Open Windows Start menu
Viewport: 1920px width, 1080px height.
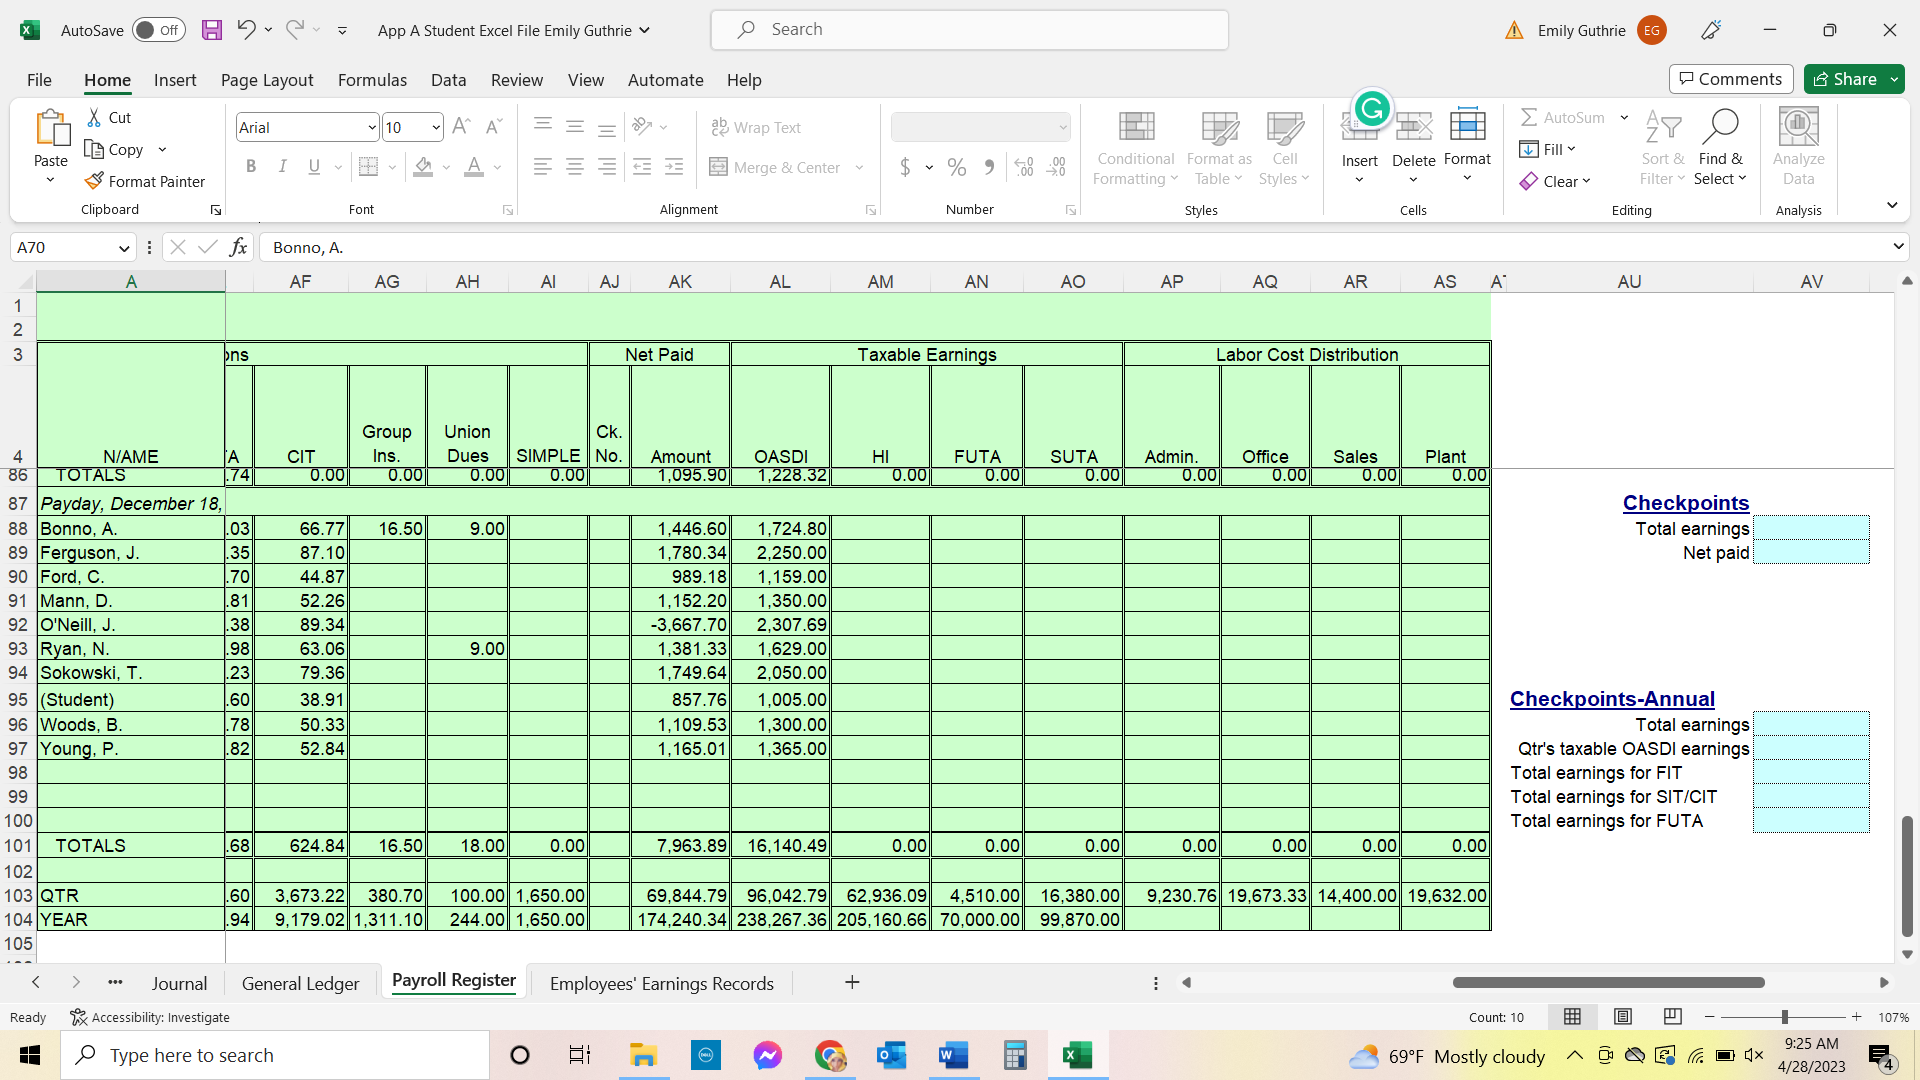coord(30,1055)
